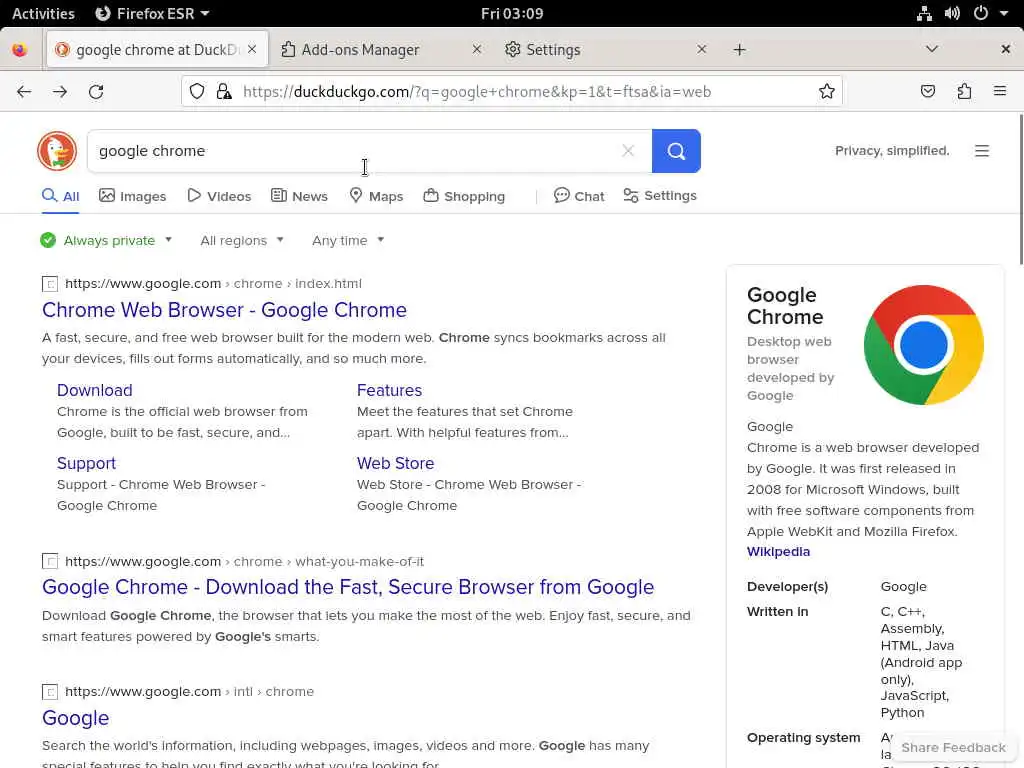Expand system menu arrow in top bar
Image resolution: width=1024 pixels, height=768 pixels.
tap(1004, 13)
